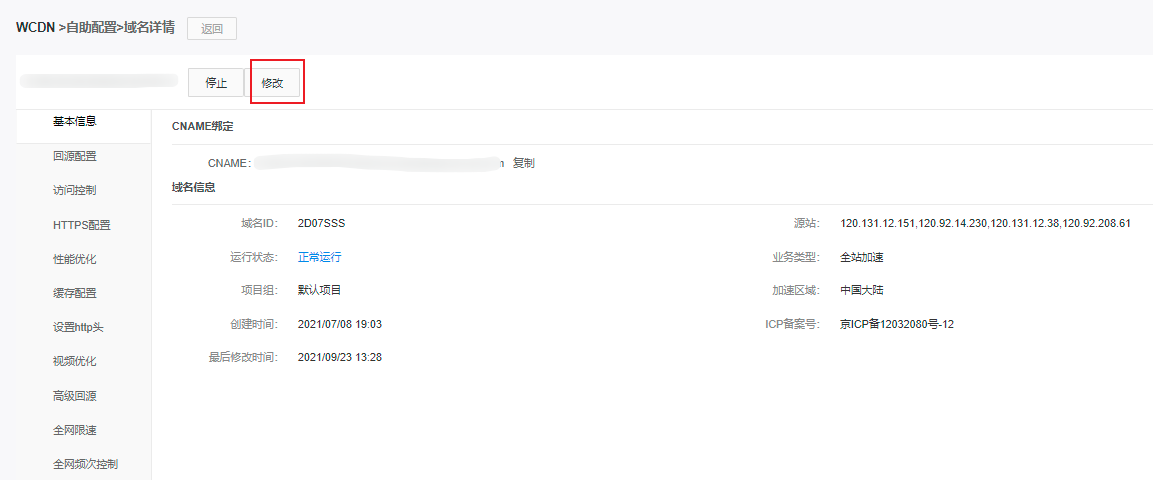
Task: Open 设置http头 settings
Action: (x=78, y=327)
